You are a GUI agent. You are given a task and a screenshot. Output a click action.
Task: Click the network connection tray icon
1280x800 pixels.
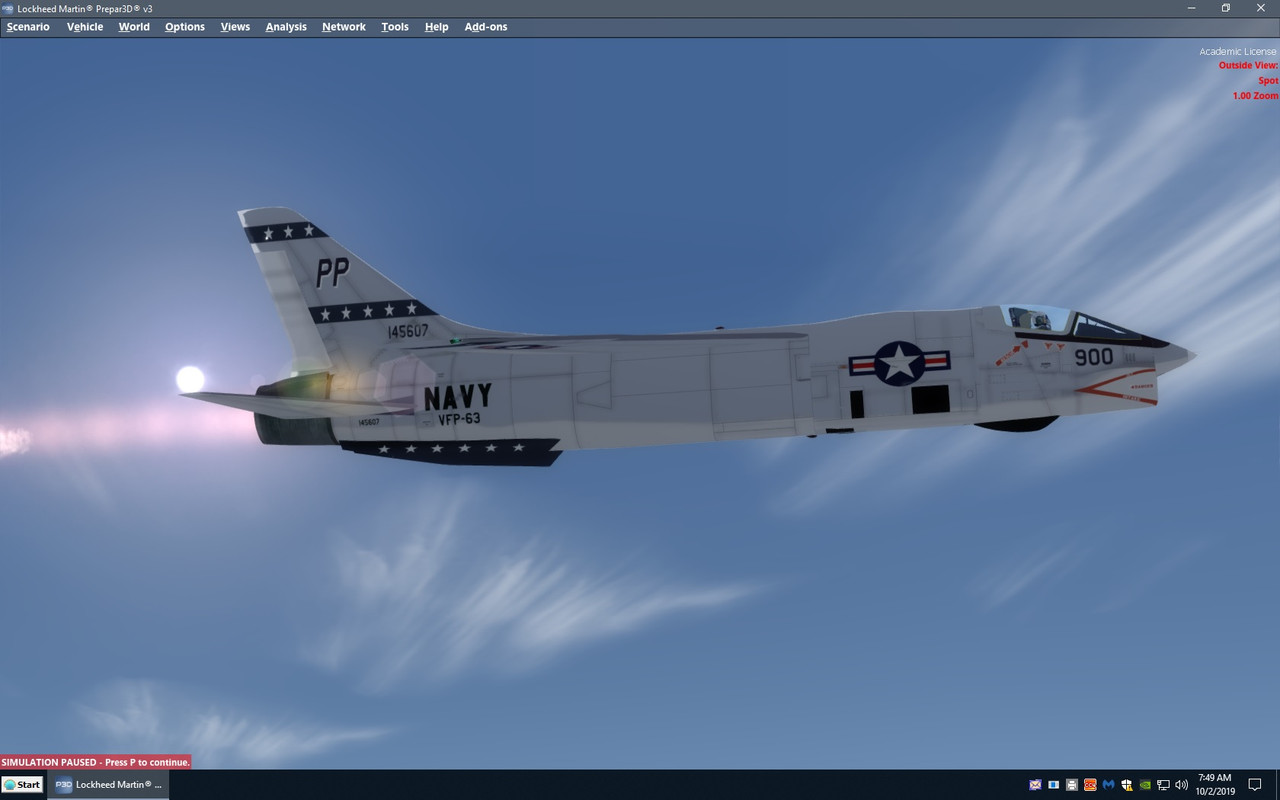coord(1164,785)
